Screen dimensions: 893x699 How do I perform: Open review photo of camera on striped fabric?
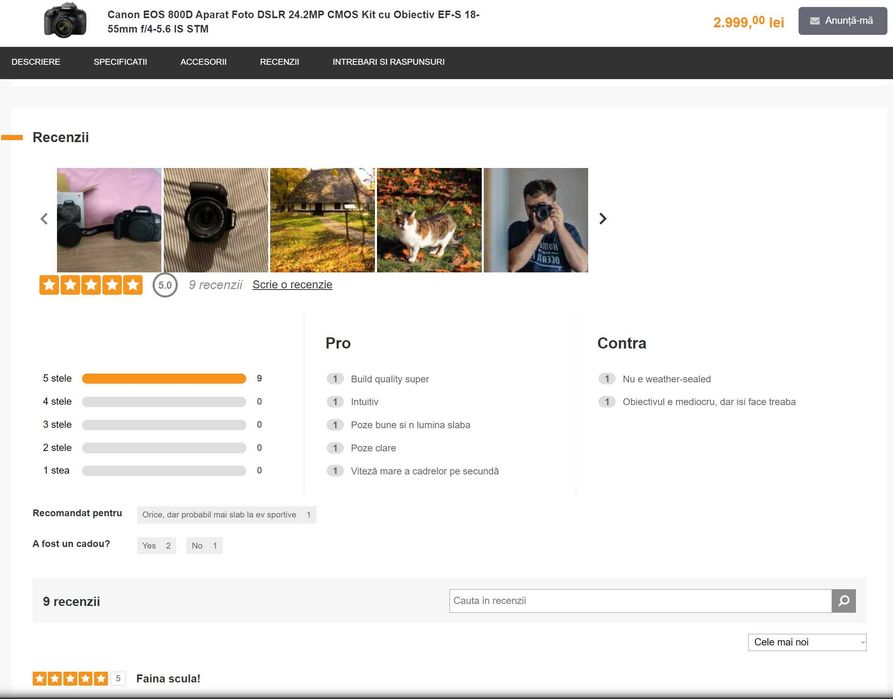(x=216, y=220)
